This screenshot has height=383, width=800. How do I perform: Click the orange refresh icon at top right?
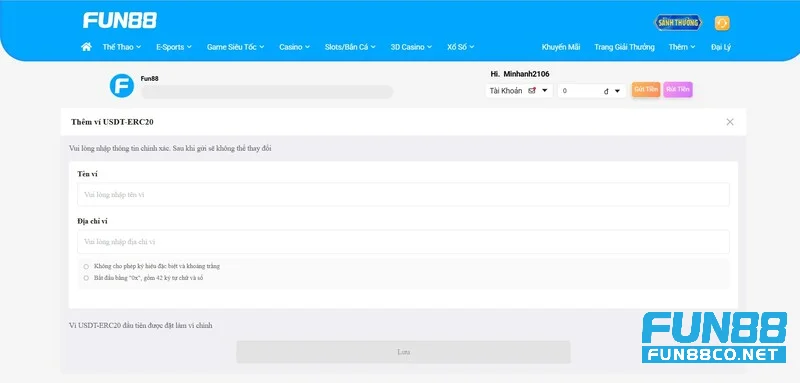click(x=722, y=23)
